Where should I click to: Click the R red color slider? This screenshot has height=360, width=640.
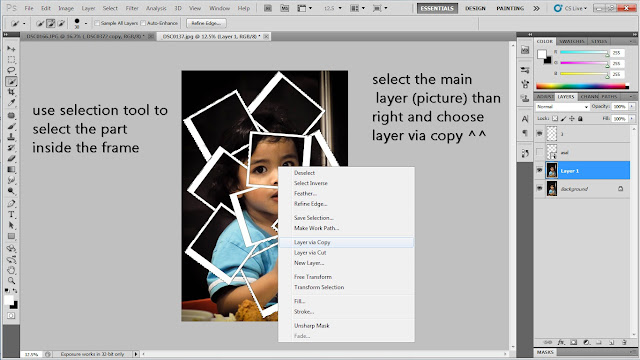click(584, 52)
